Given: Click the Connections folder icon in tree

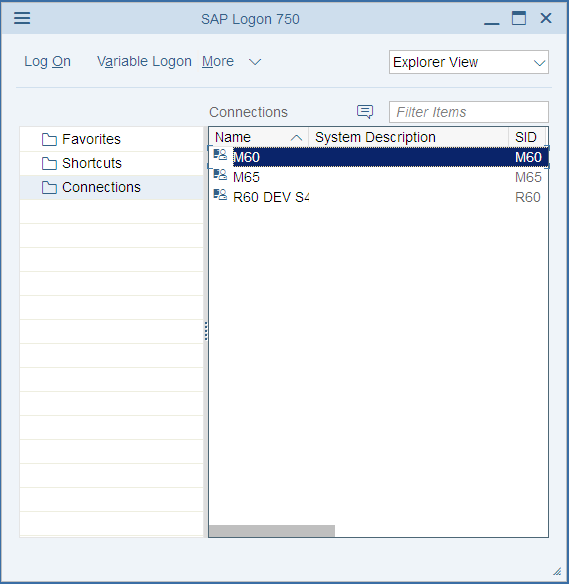Looking at the screenshot, I should point(49,187).
